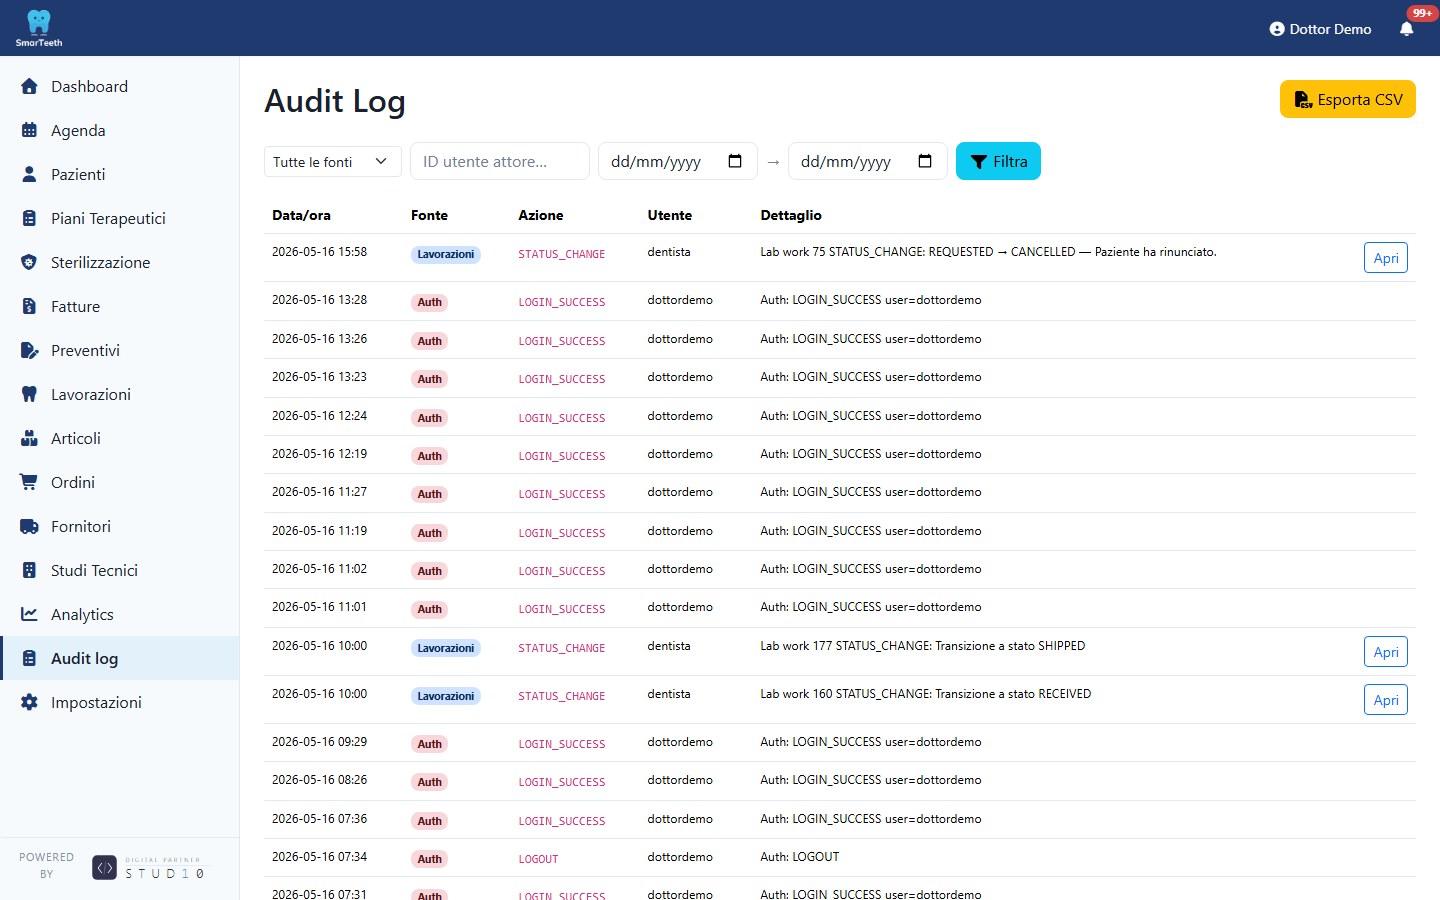Click the Pazienti person icon
The height and width of the screenshot is (900, 1440).
coord(29,174)
